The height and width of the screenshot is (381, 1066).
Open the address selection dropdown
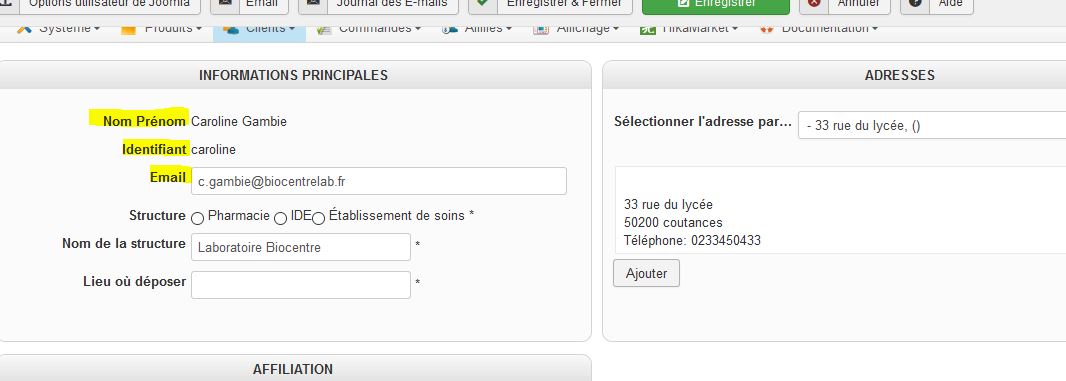932,125
